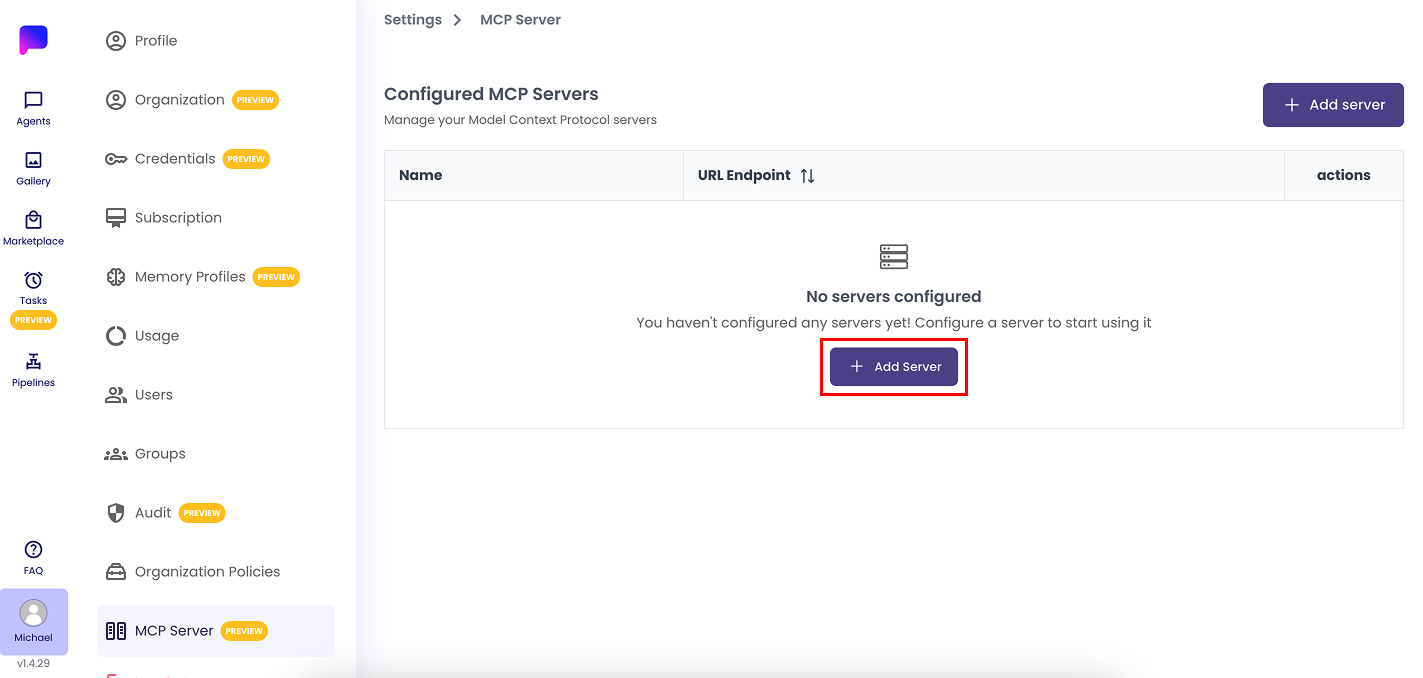Viewport: 1423px width, 678px height.
Task: Click the version v1.4.29 label
Action: (x=33, y=663)
